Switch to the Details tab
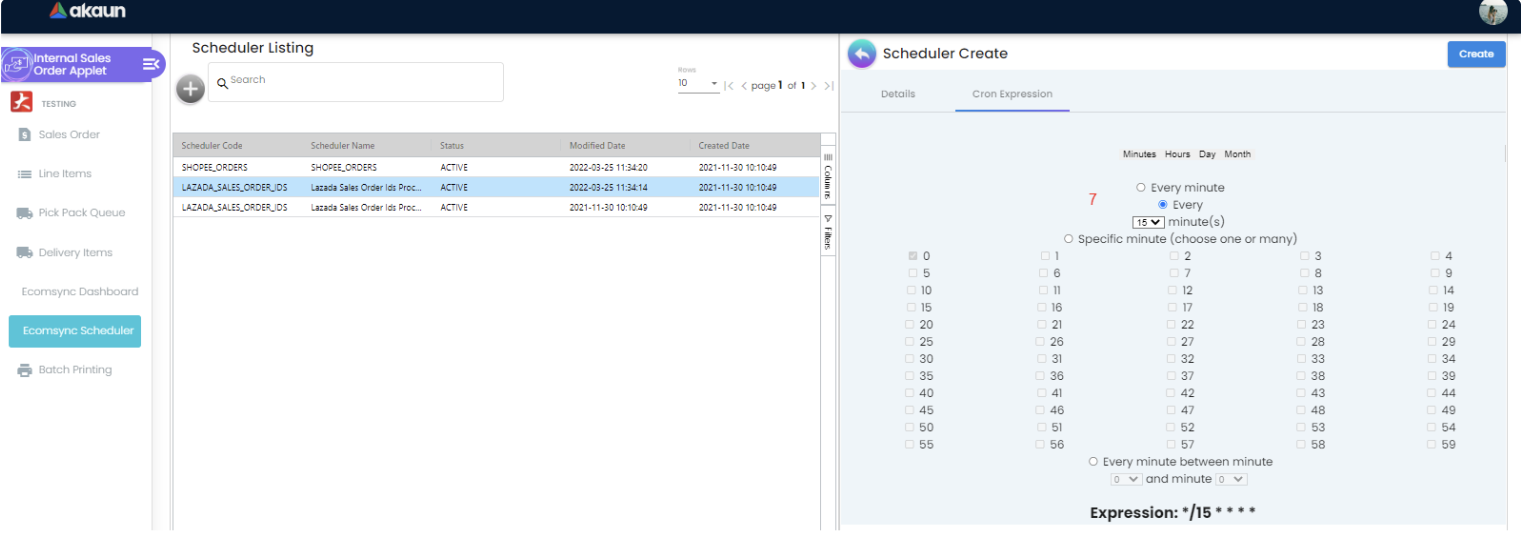 pos(898,94)
